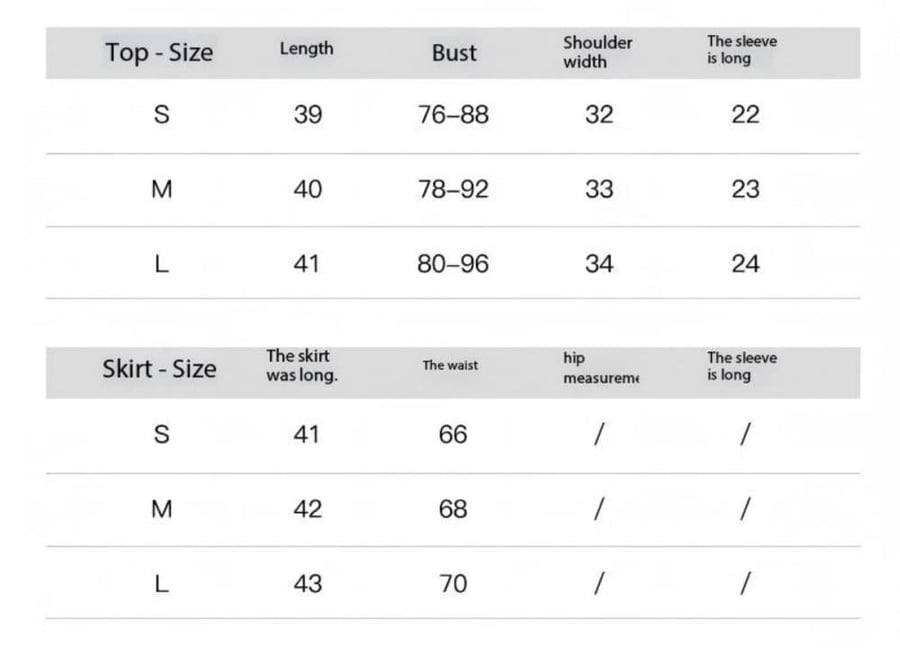Select the Bust column header

(454, 53)
